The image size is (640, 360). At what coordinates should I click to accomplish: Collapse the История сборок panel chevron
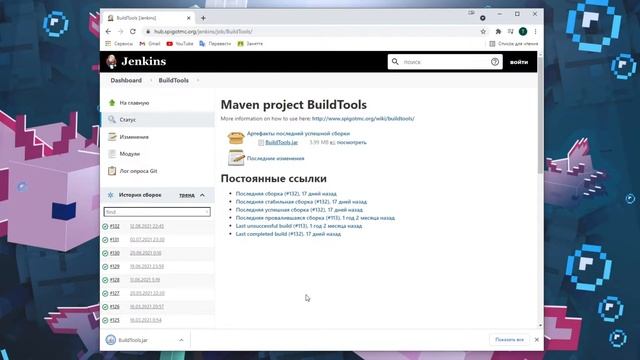click(202, 196)
